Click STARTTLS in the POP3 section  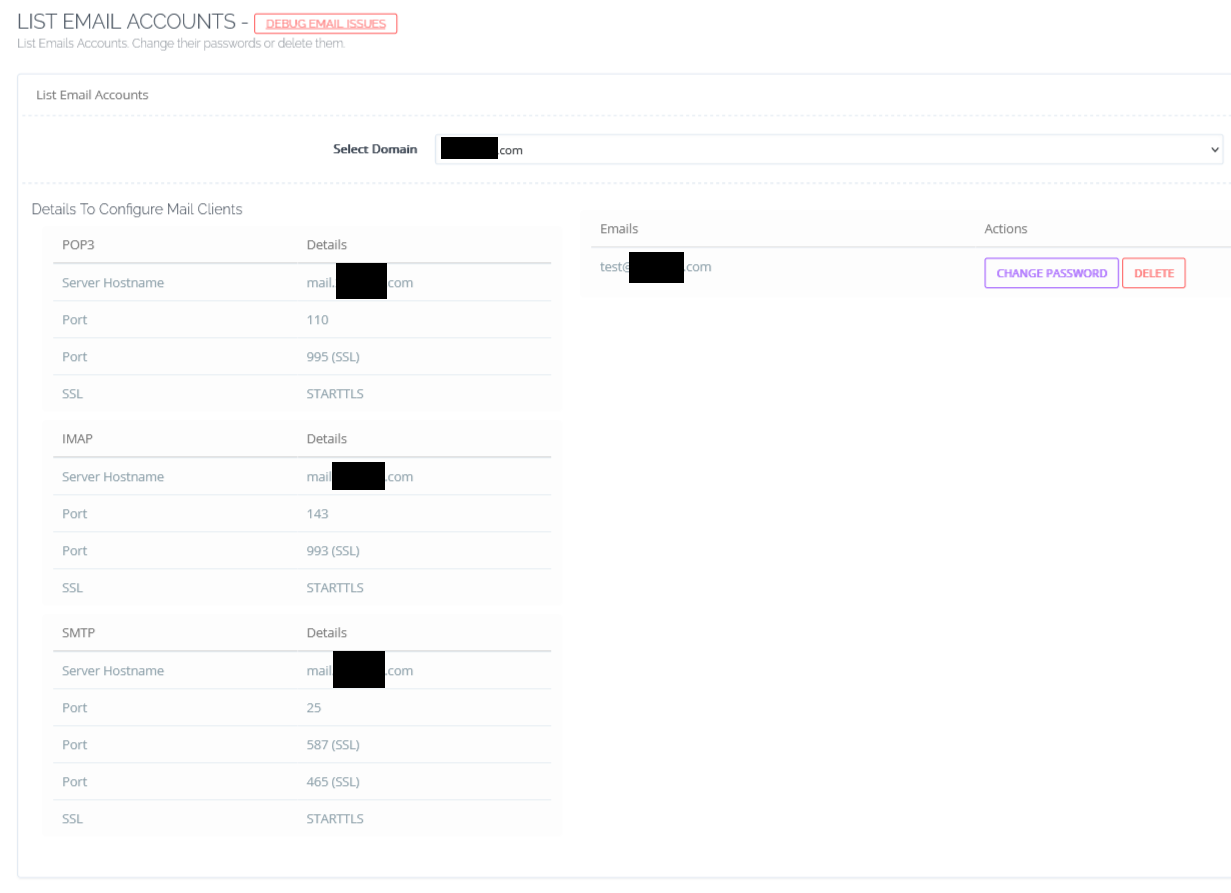[x=334, y=393]
